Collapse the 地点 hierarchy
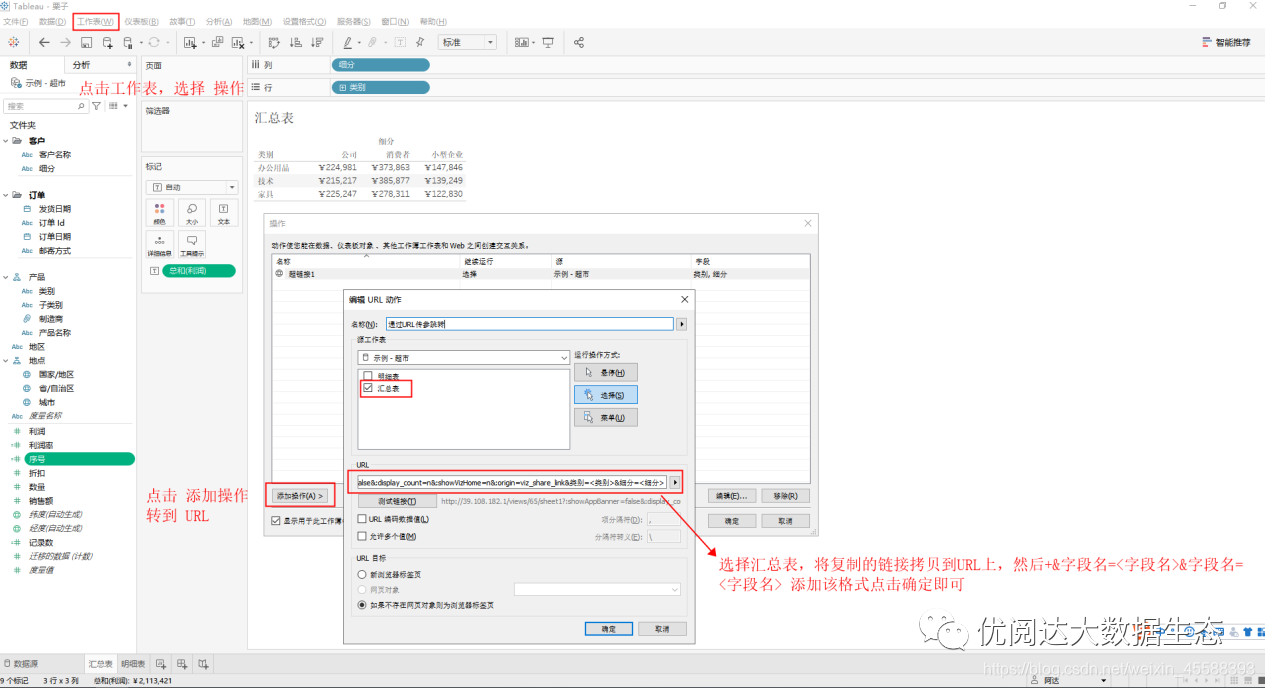1265x688 pixels. tap(6, 361)
